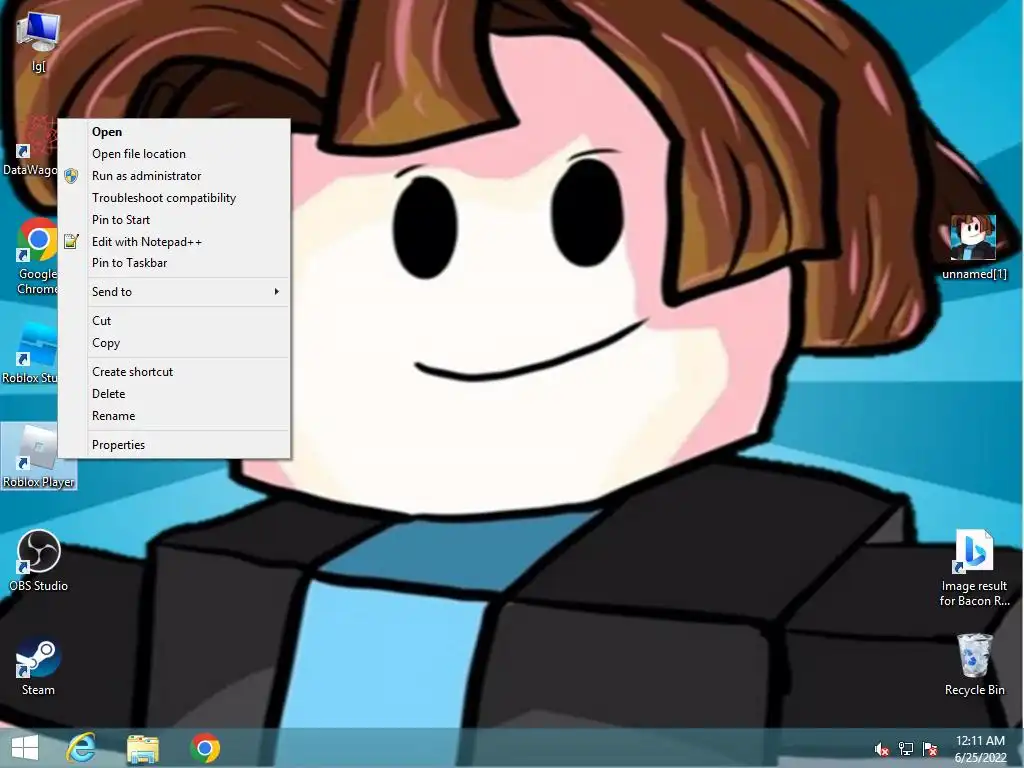The image size is (1024, 768).
Task: Open the Windows Start button
Action: point(25,748)
